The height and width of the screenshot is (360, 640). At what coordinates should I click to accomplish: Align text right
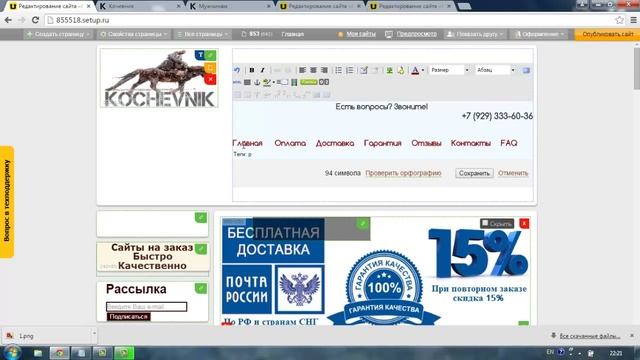click(x=324, y=70)
